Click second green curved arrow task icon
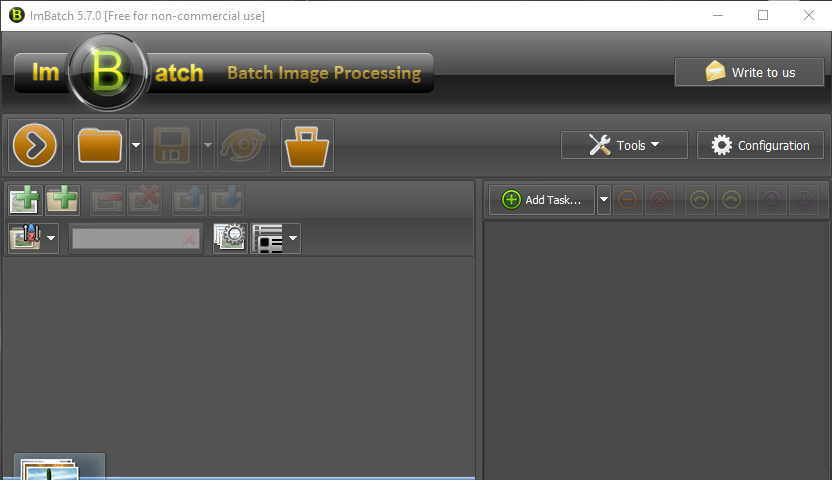This screenshot has width=832, height=480. (731, 200)
